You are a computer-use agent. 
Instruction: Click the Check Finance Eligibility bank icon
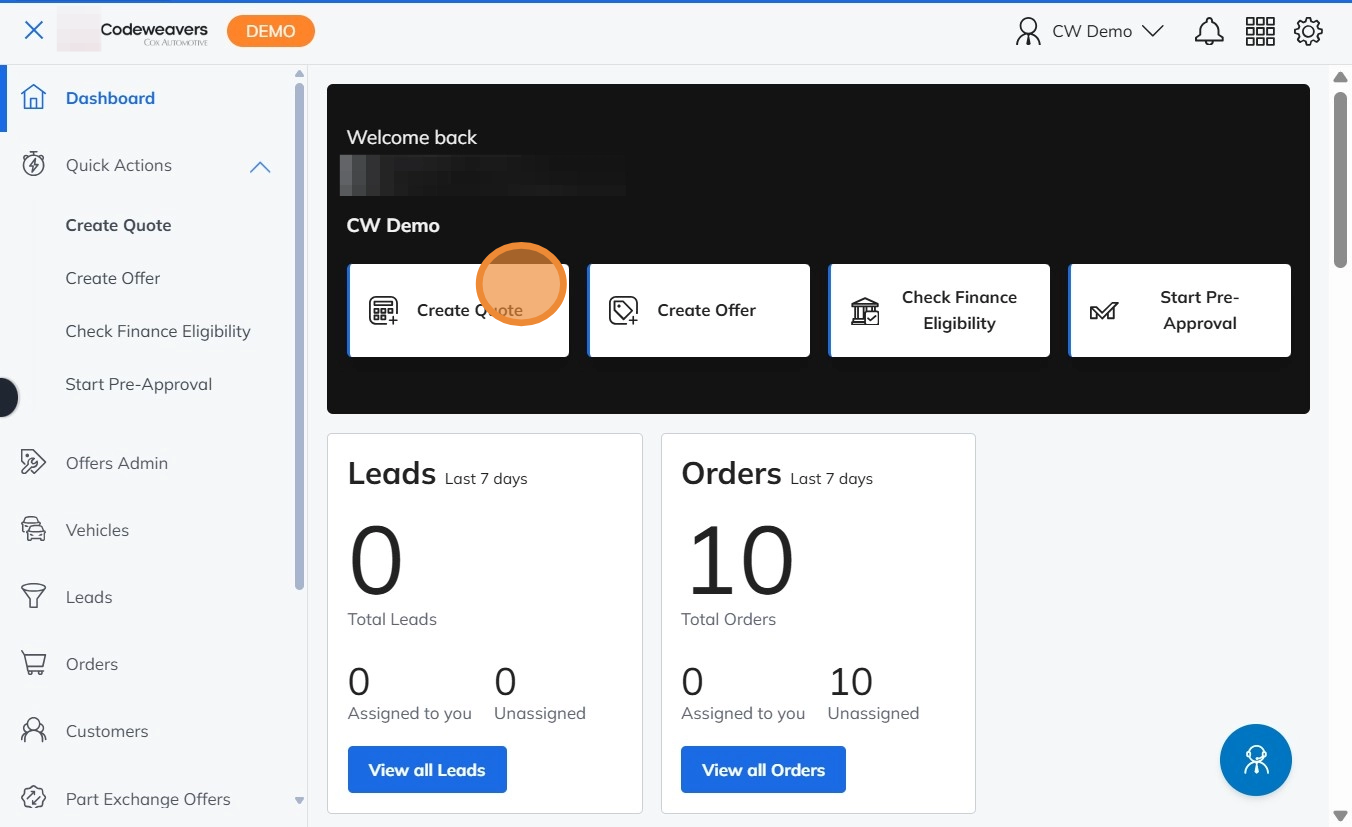tap(865, 310)
